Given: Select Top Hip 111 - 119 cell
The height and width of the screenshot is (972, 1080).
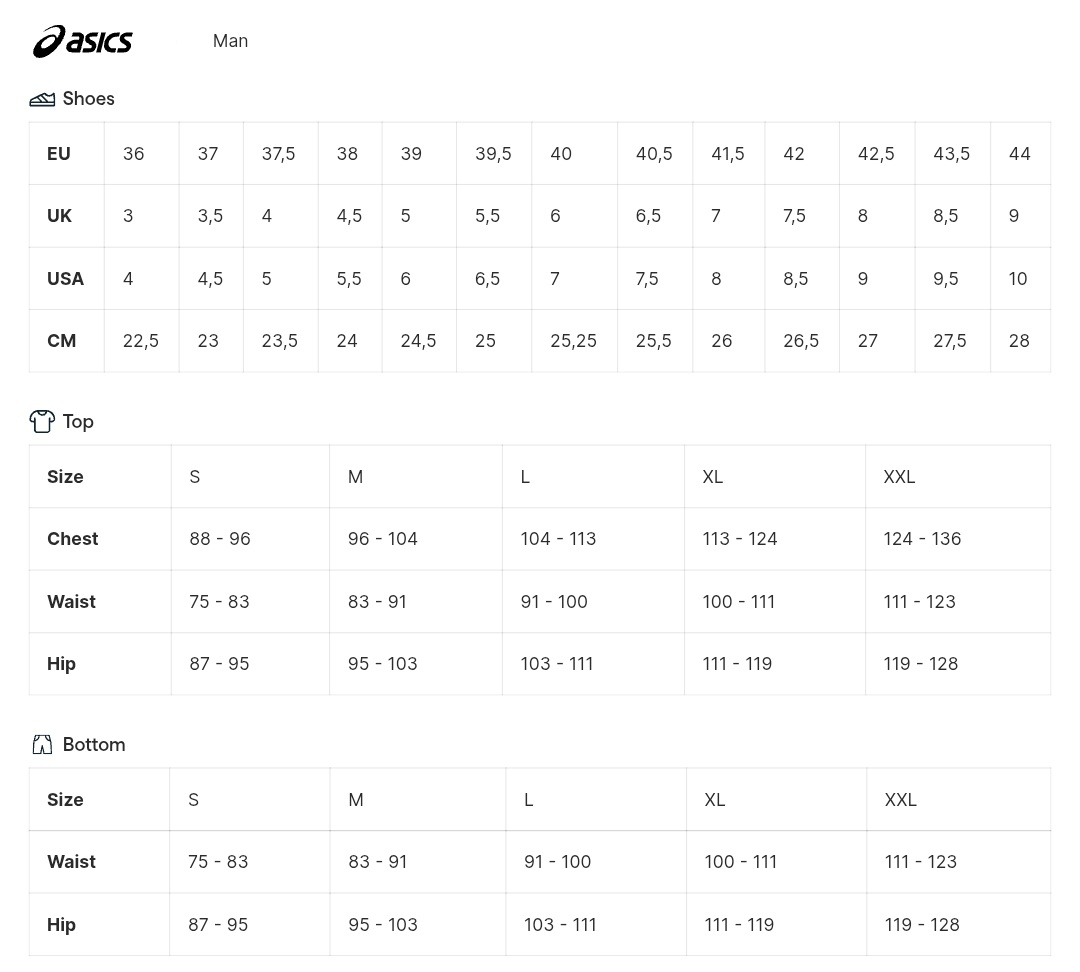Looking at the screenshot, I should 775,663.
